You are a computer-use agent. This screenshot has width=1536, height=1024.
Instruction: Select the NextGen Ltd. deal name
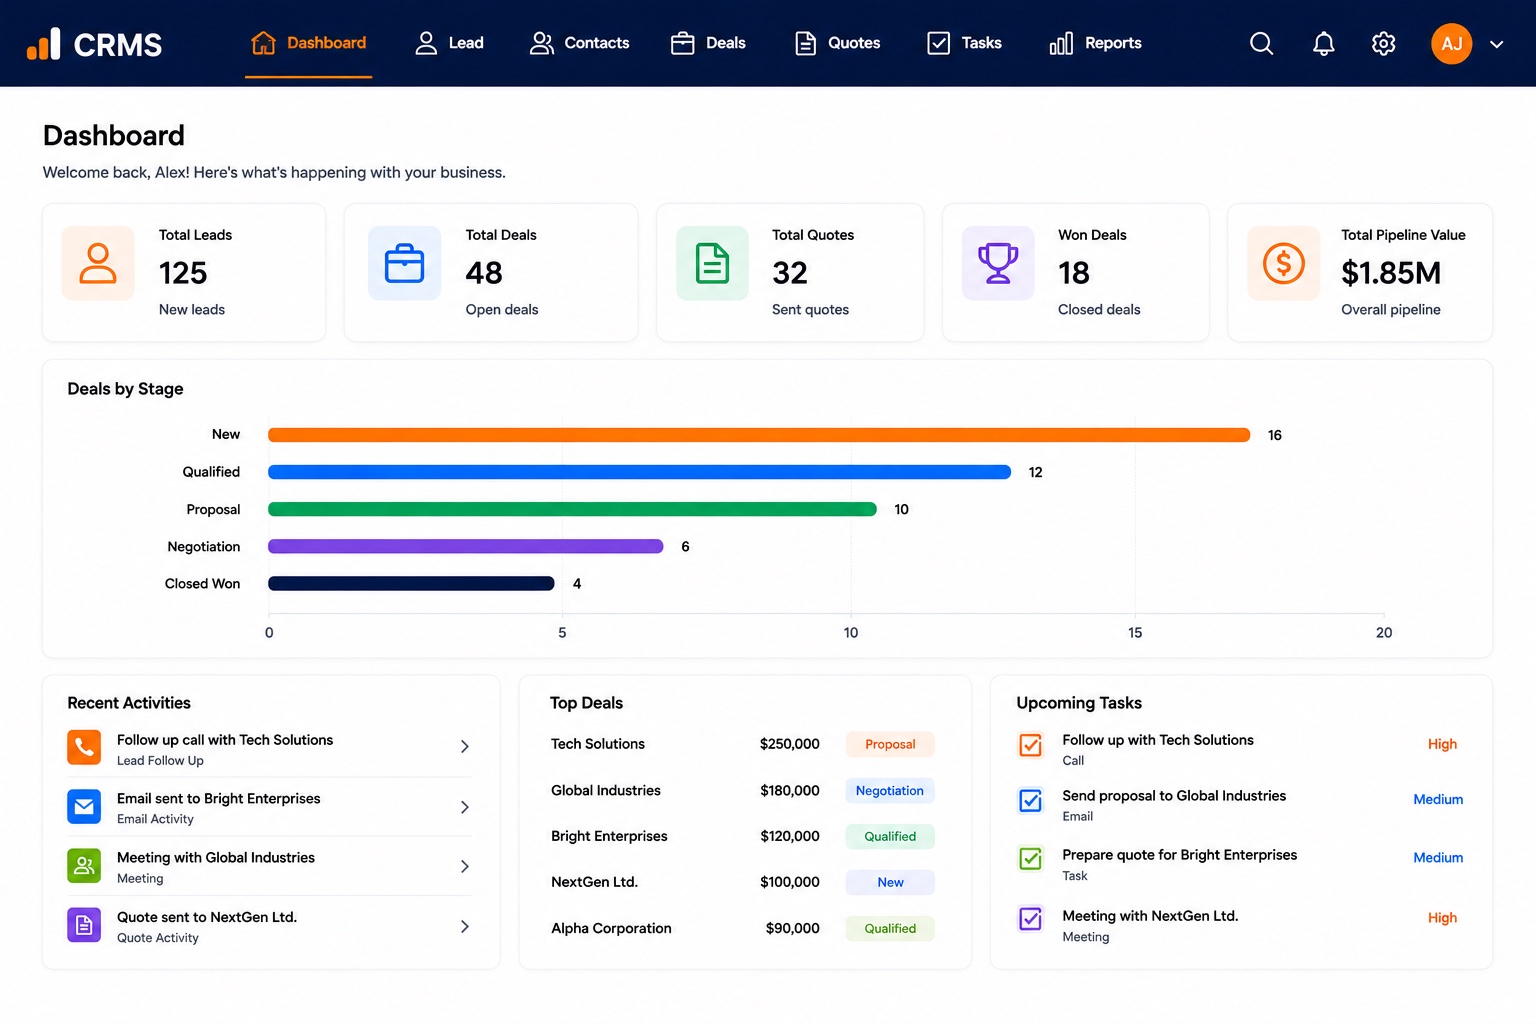coord(594,882)
